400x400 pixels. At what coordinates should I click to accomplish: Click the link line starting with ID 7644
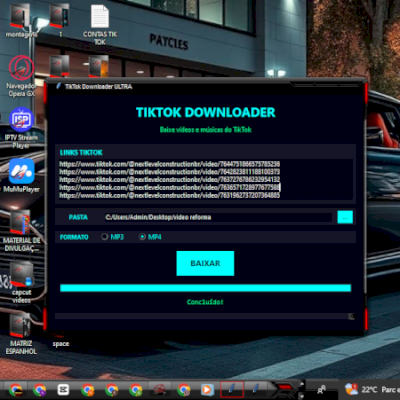pos(170,164)
